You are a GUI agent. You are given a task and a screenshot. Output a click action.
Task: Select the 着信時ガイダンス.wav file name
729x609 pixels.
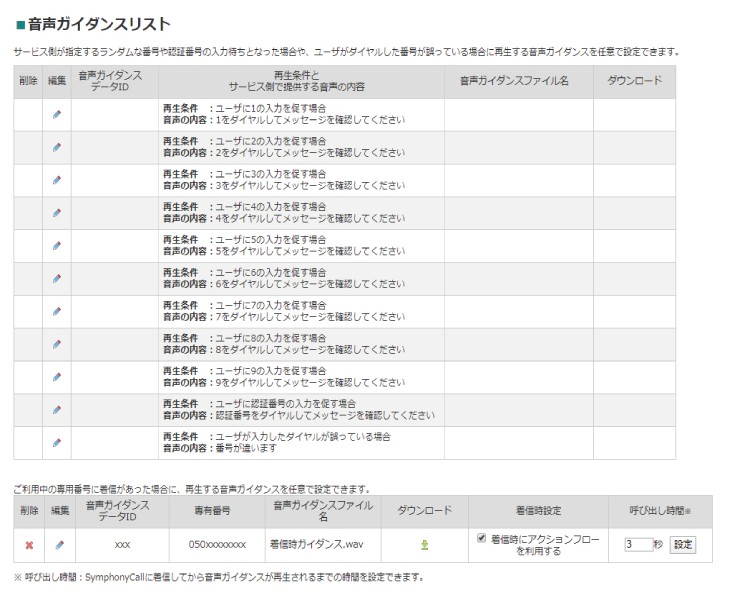click(x=317, y=544)
